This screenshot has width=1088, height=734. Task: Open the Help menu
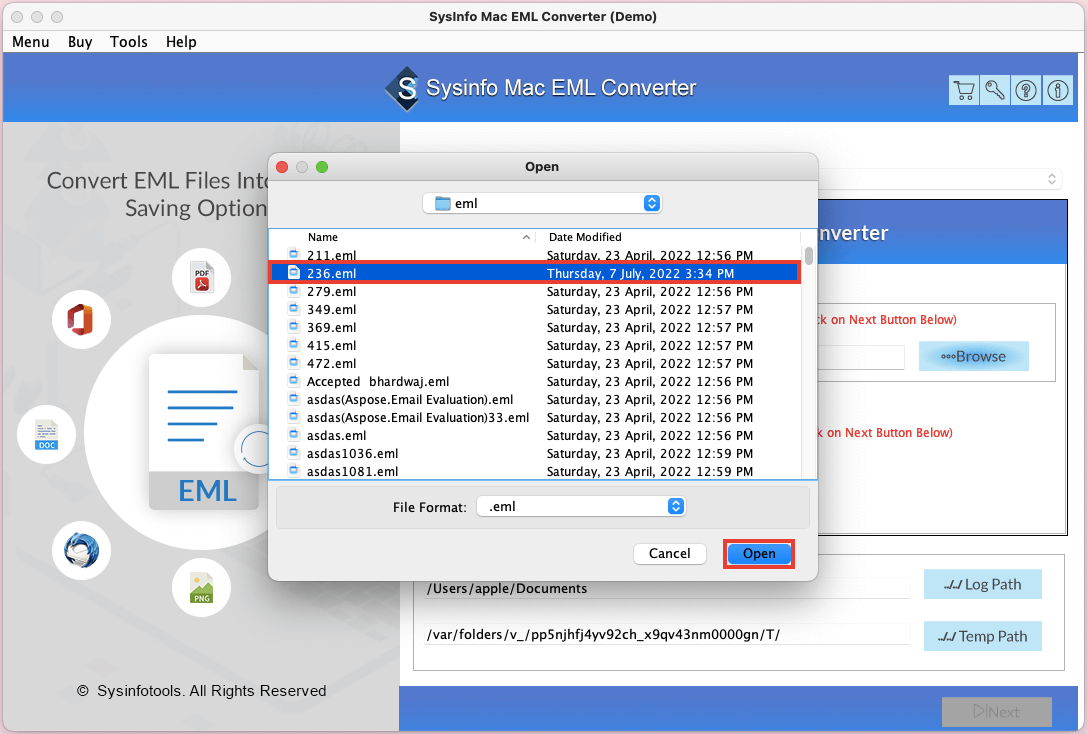coord(181,42)
